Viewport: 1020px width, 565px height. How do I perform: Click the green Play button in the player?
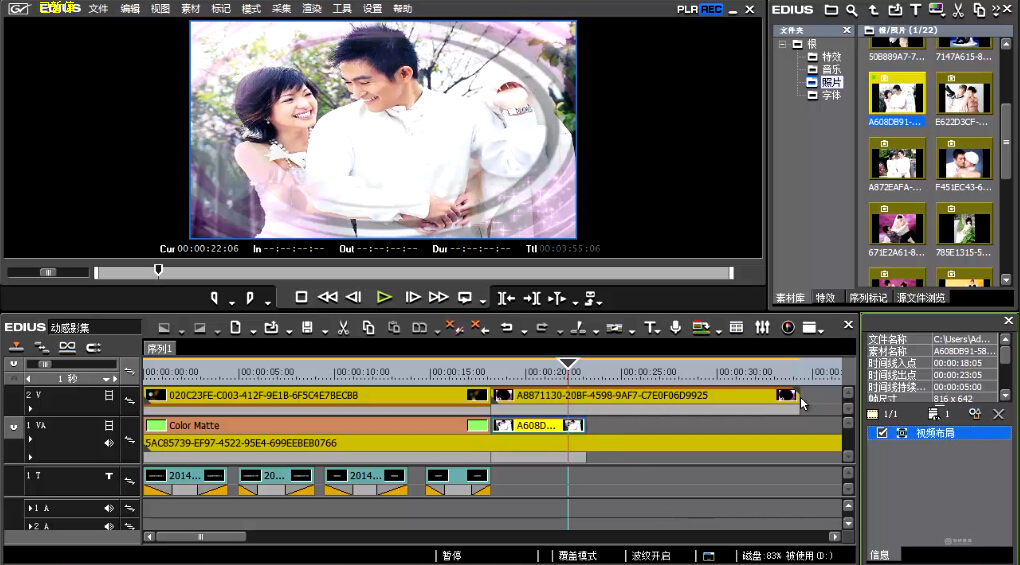(x=384, y=297)
